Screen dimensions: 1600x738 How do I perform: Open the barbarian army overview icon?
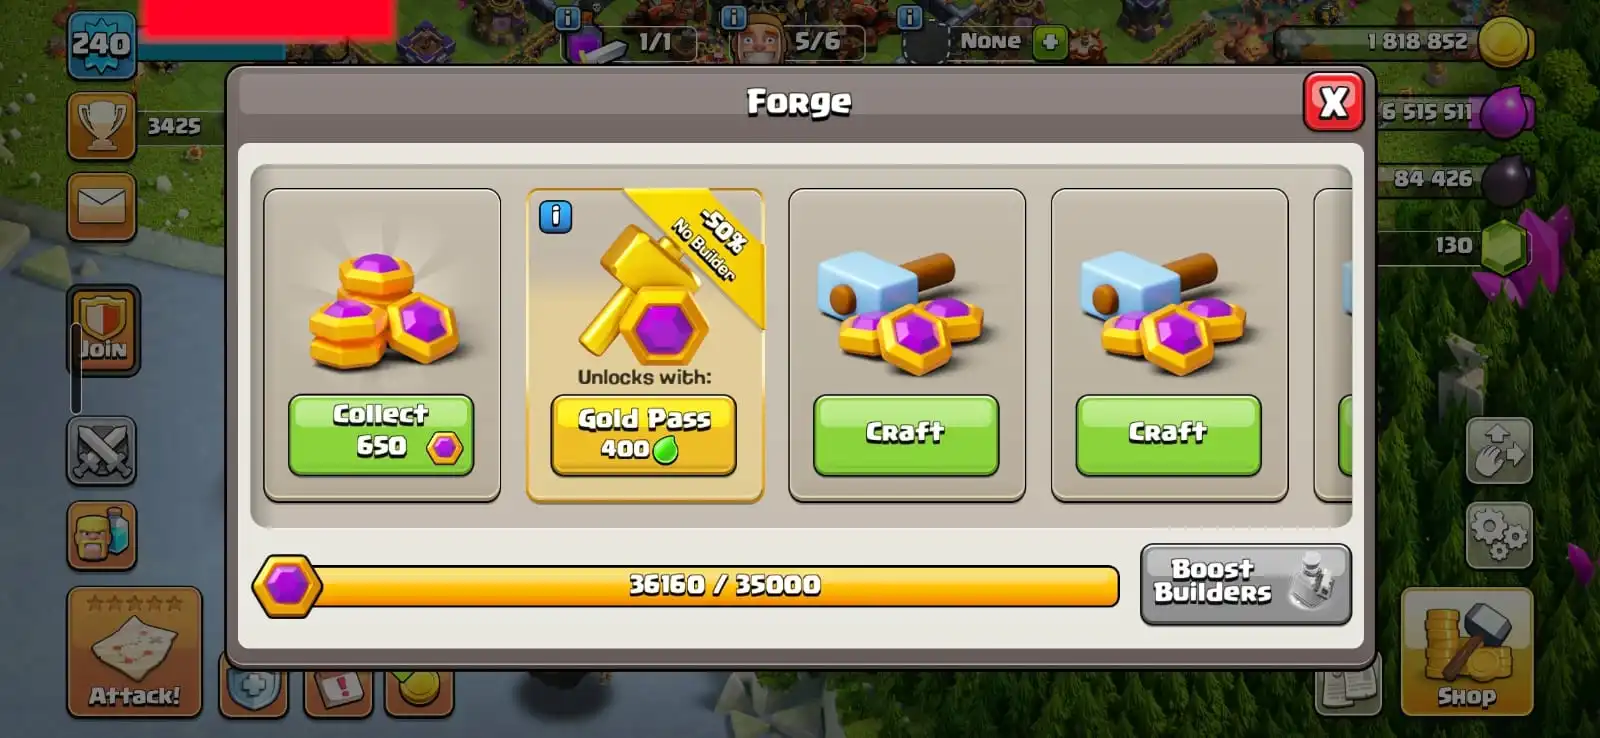point(102,536)
